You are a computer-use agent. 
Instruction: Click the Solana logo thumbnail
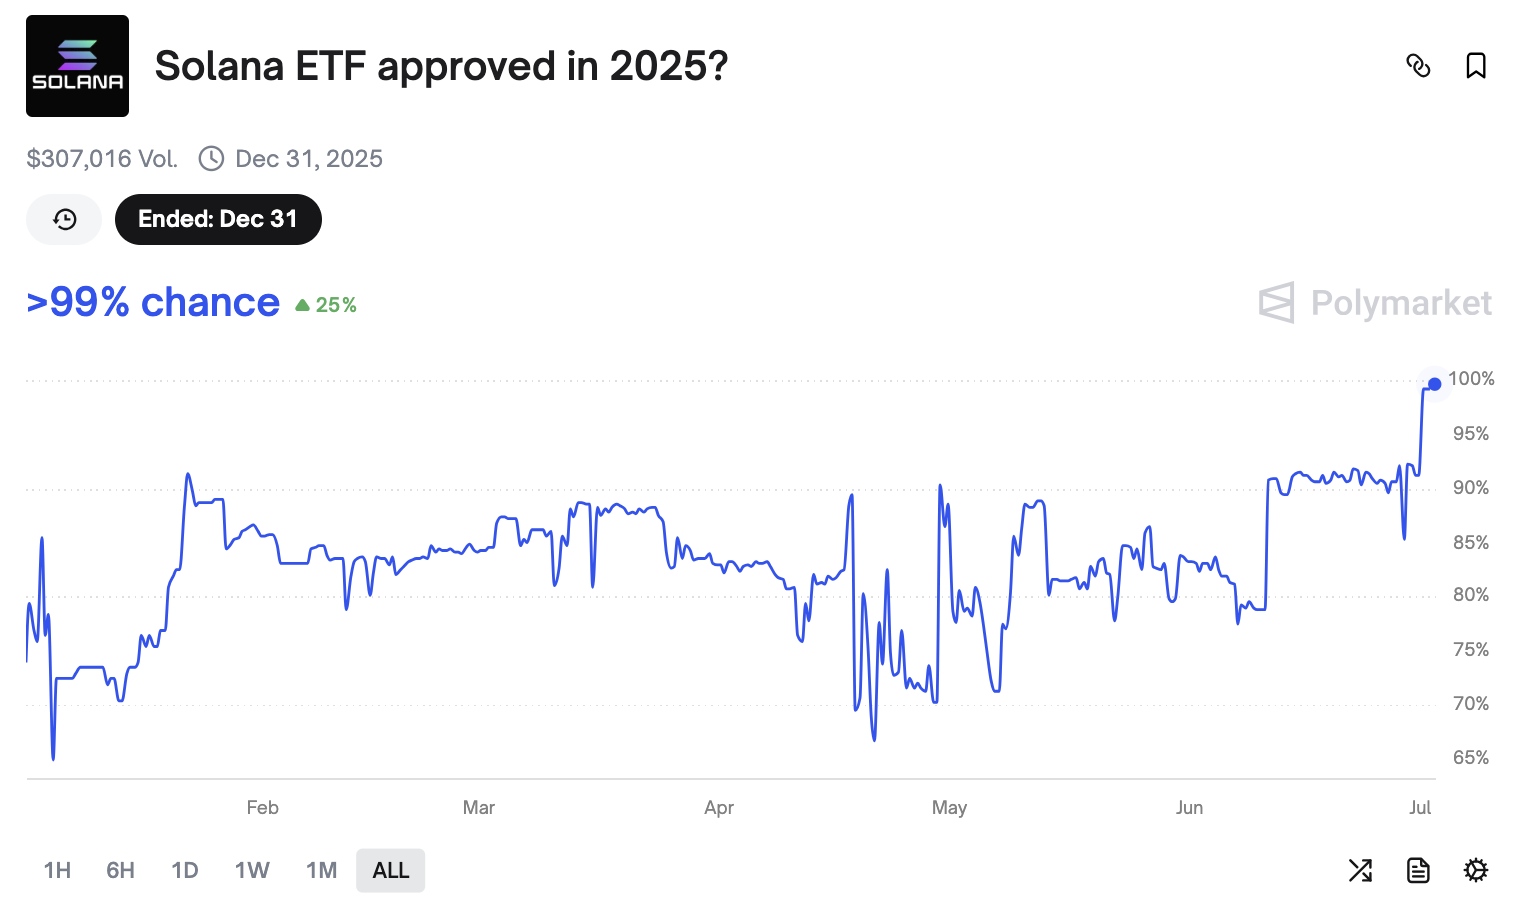click(x=77, y=66)
